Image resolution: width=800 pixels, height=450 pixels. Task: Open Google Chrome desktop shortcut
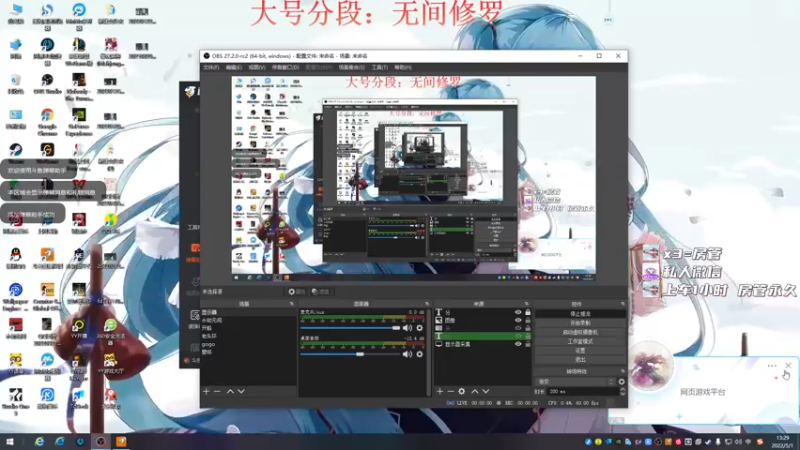pos(47,121)
